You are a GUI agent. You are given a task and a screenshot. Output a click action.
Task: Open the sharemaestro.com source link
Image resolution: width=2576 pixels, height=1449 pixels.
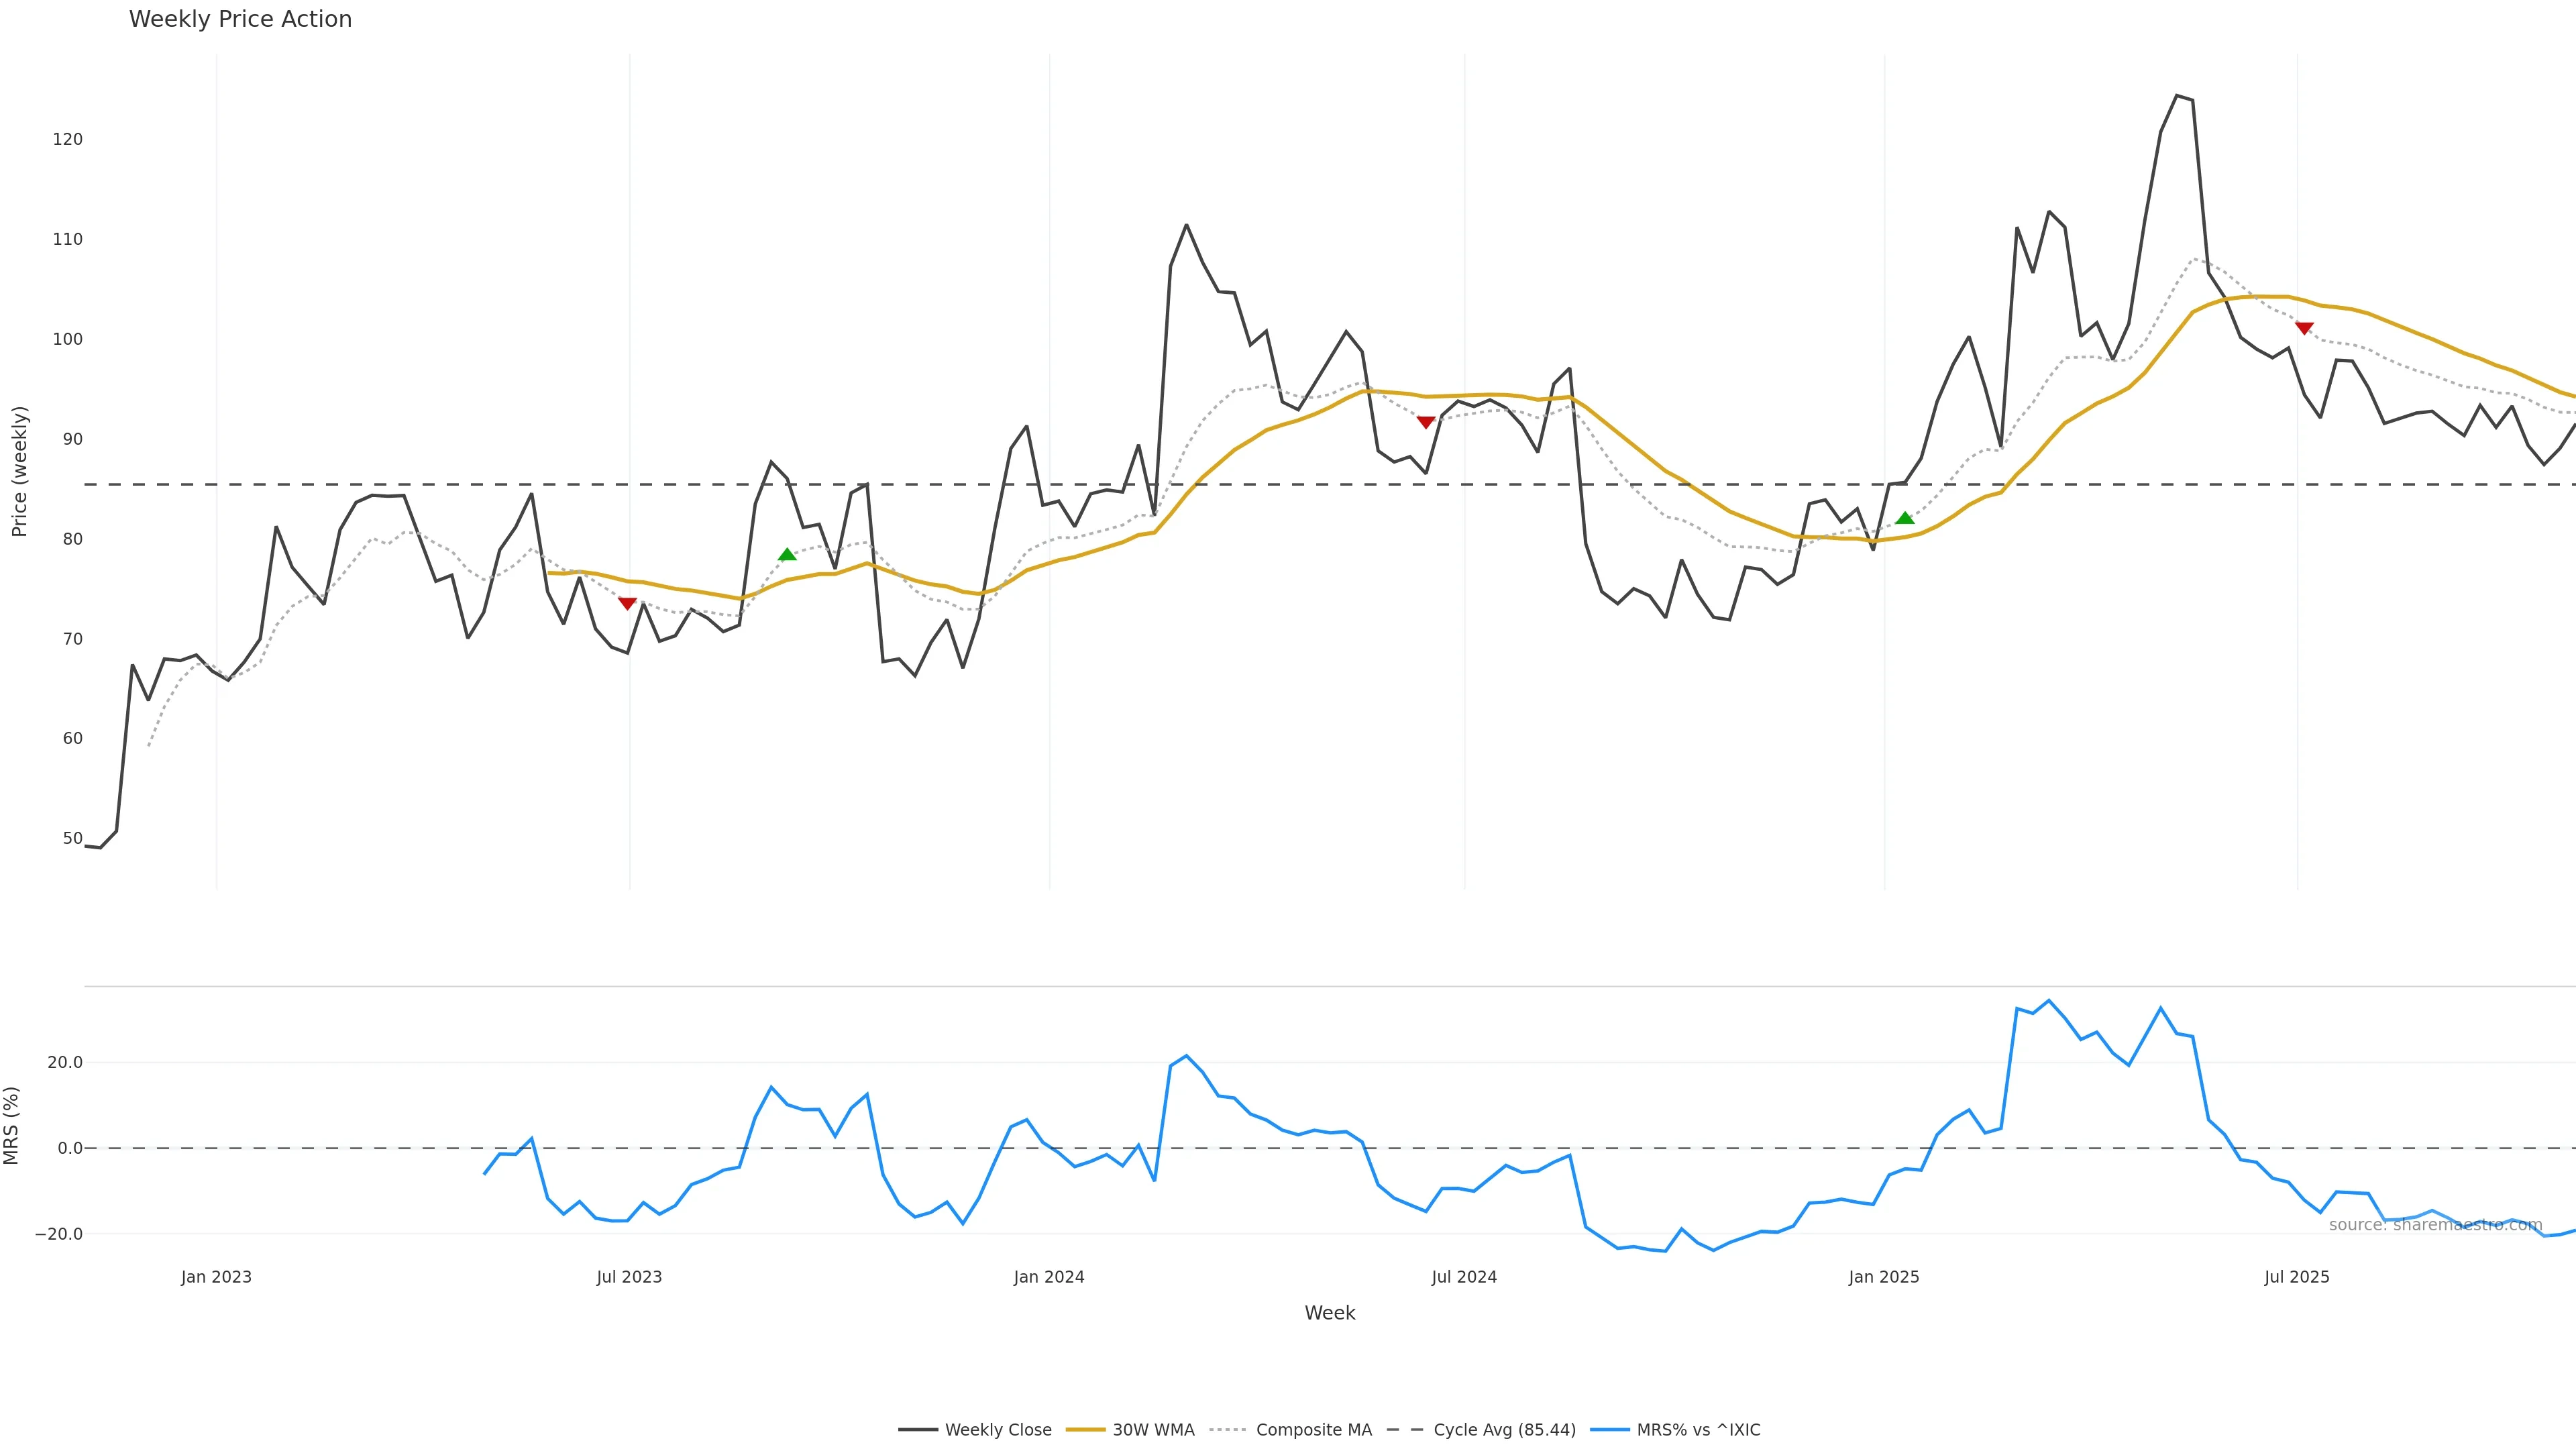click(2435, 1225)
